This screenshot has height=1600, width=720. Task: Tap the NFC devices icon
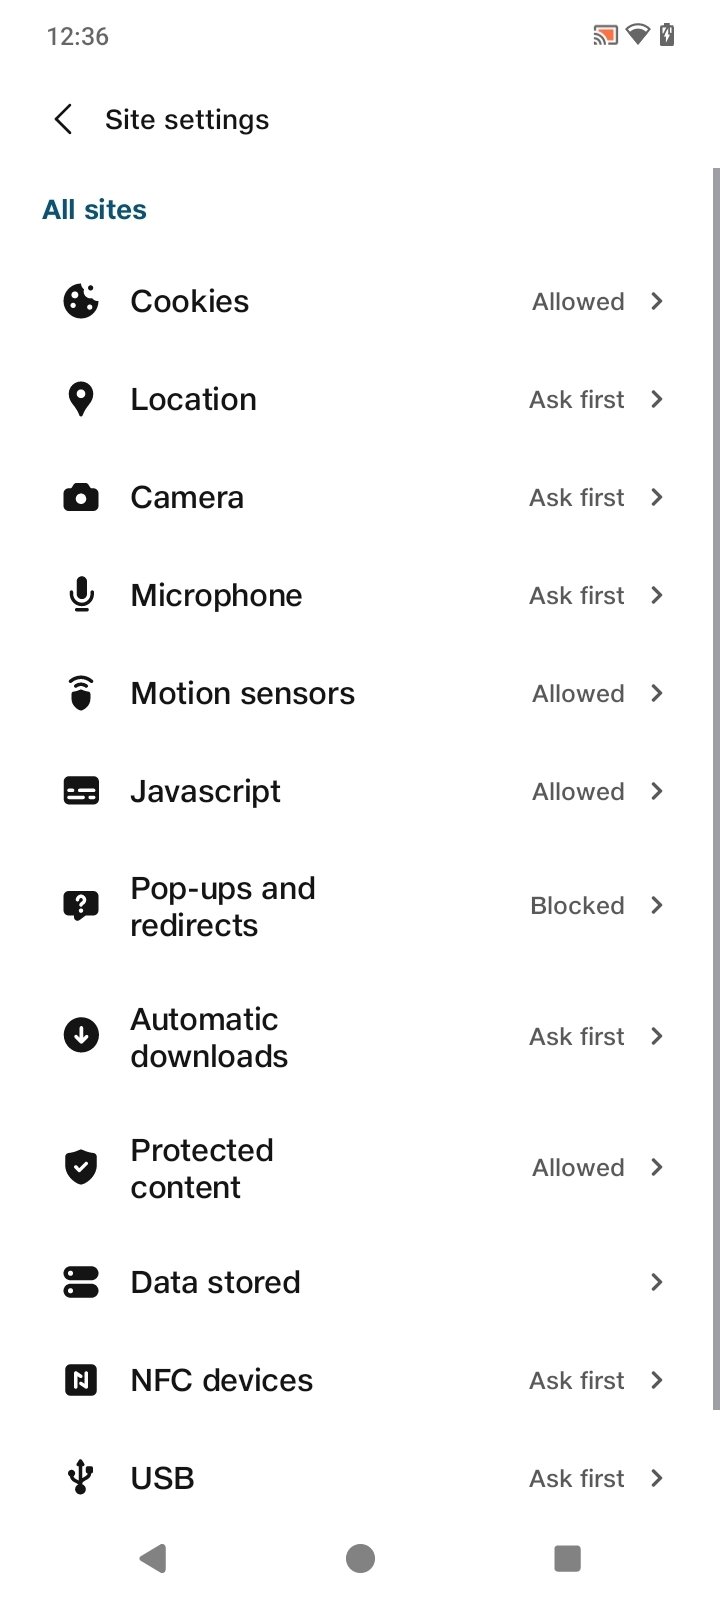(x=81, y=1380)
